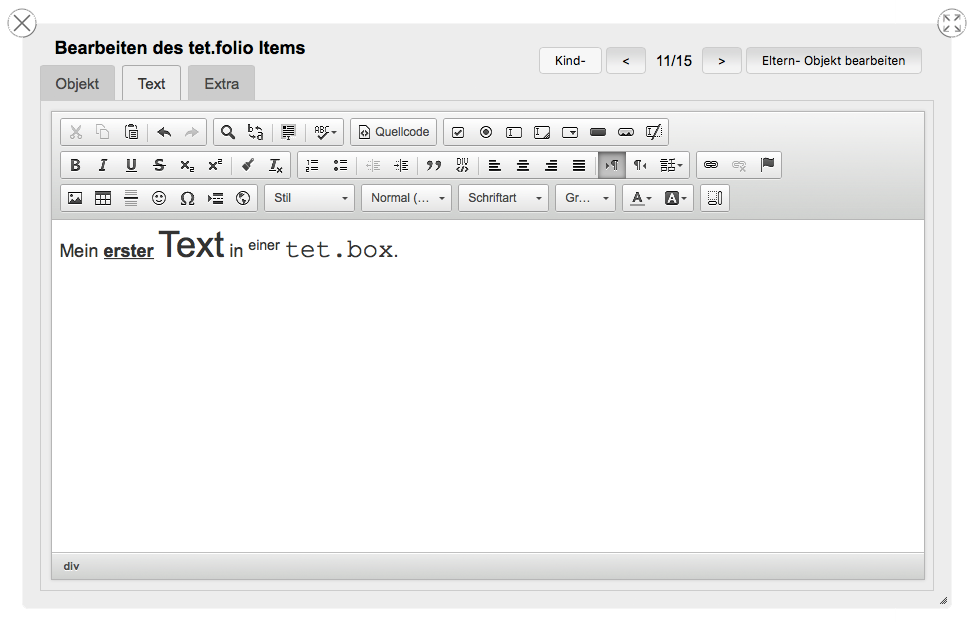Expand the Schriftart font dropdown

[x=504, y=198]
